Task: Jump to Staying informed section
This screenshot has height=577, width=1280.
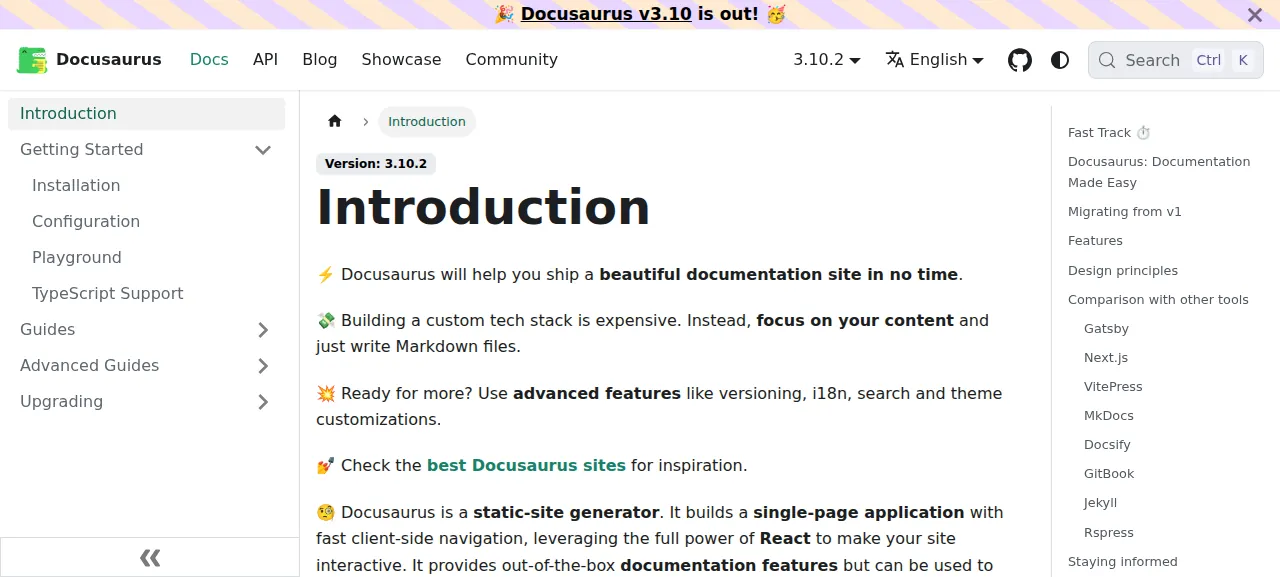Action: point(1123,562)
